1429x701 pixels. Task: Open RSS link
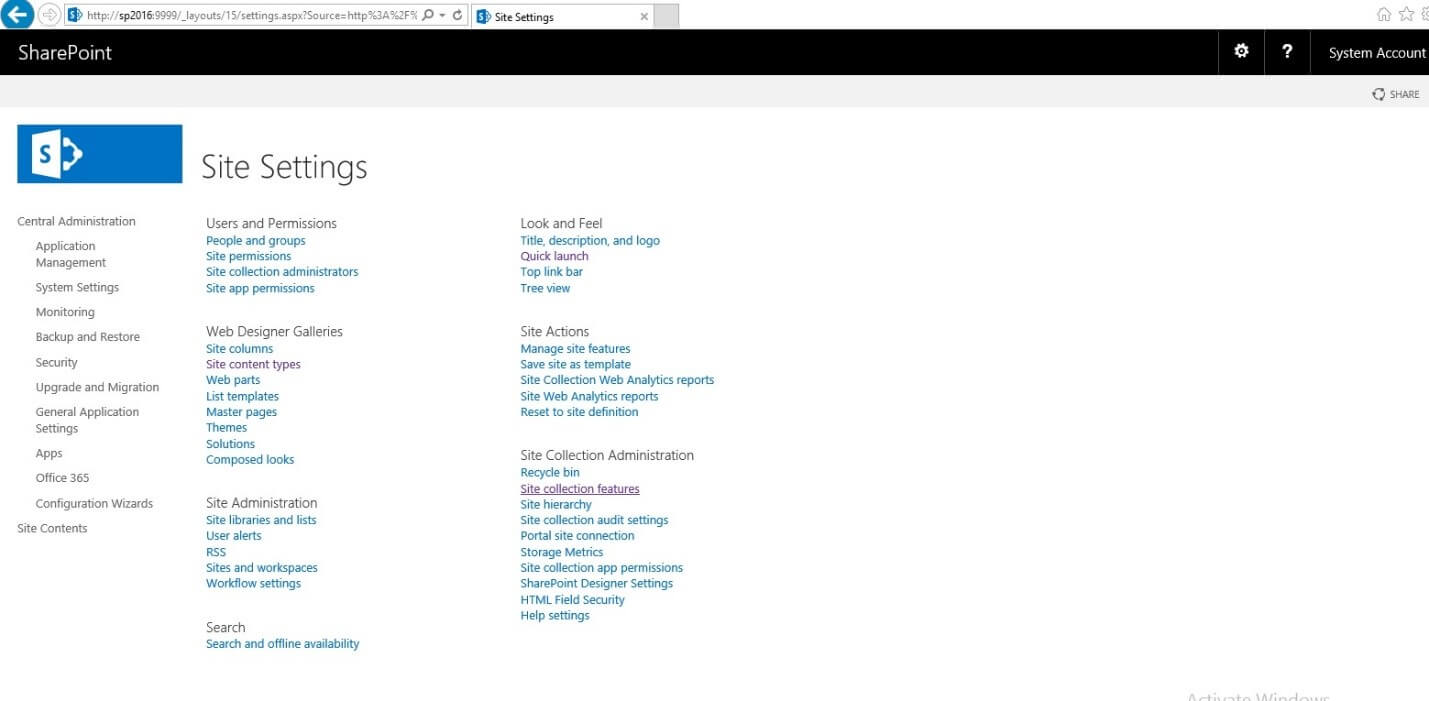coord(216,552)
